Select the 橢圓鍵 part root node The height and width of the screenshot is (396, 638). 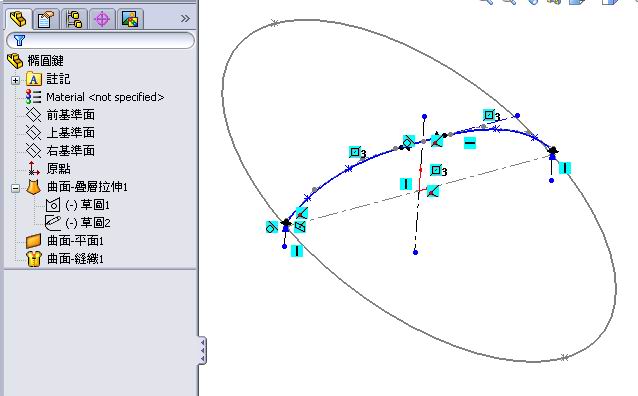(x=45, y=61)
